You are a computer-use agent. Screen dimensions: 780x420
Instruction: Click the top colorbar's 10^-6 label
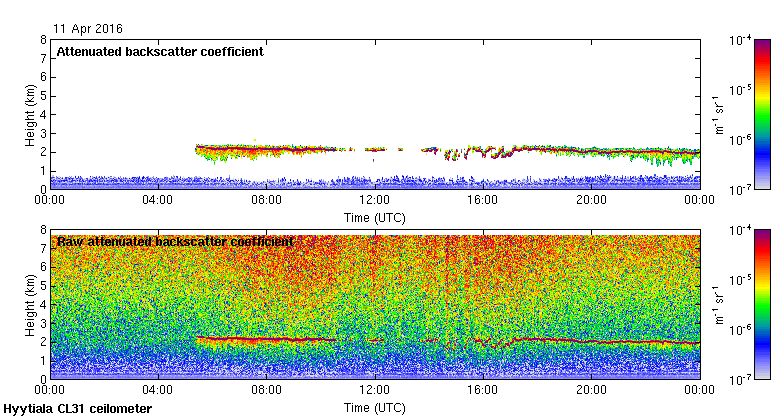coord(740,139)
